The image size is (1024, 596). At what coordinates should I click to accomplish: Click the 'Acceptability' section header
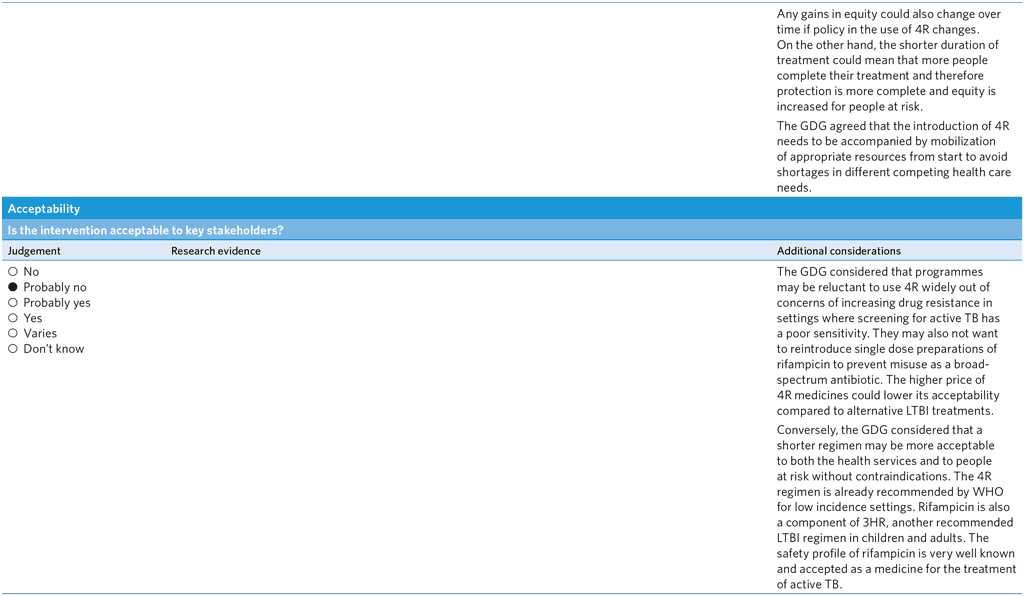(x=44, y=209)
